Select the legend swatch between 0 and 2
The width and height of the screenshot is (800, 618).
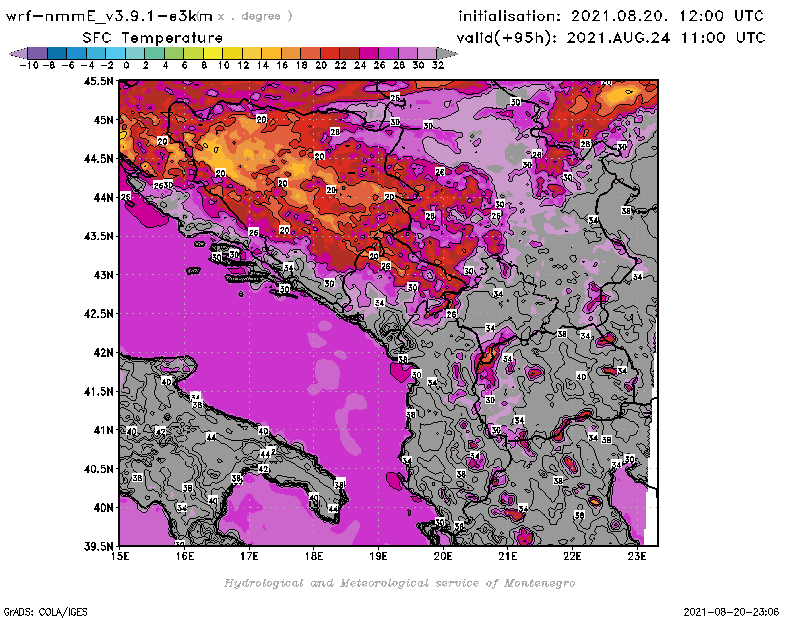click(x=135, y=54)
